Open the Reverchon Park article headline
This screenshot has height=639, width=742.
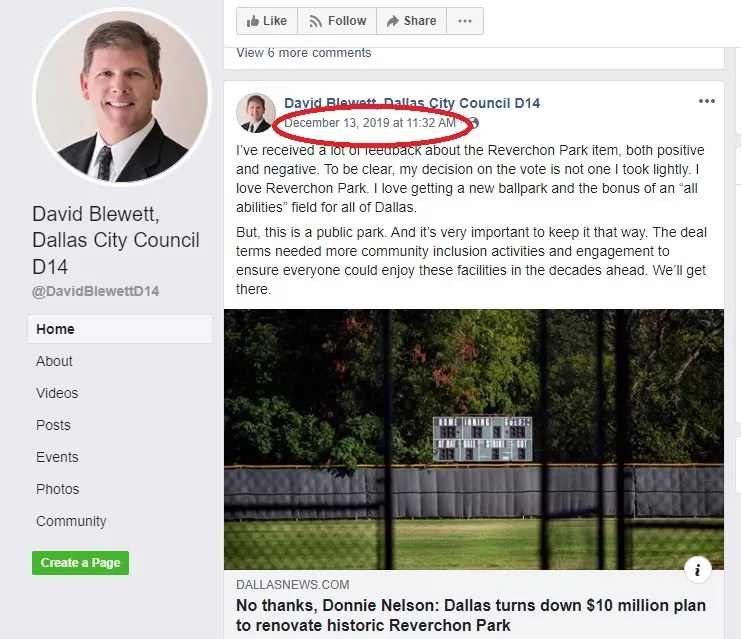pos(471,615)
